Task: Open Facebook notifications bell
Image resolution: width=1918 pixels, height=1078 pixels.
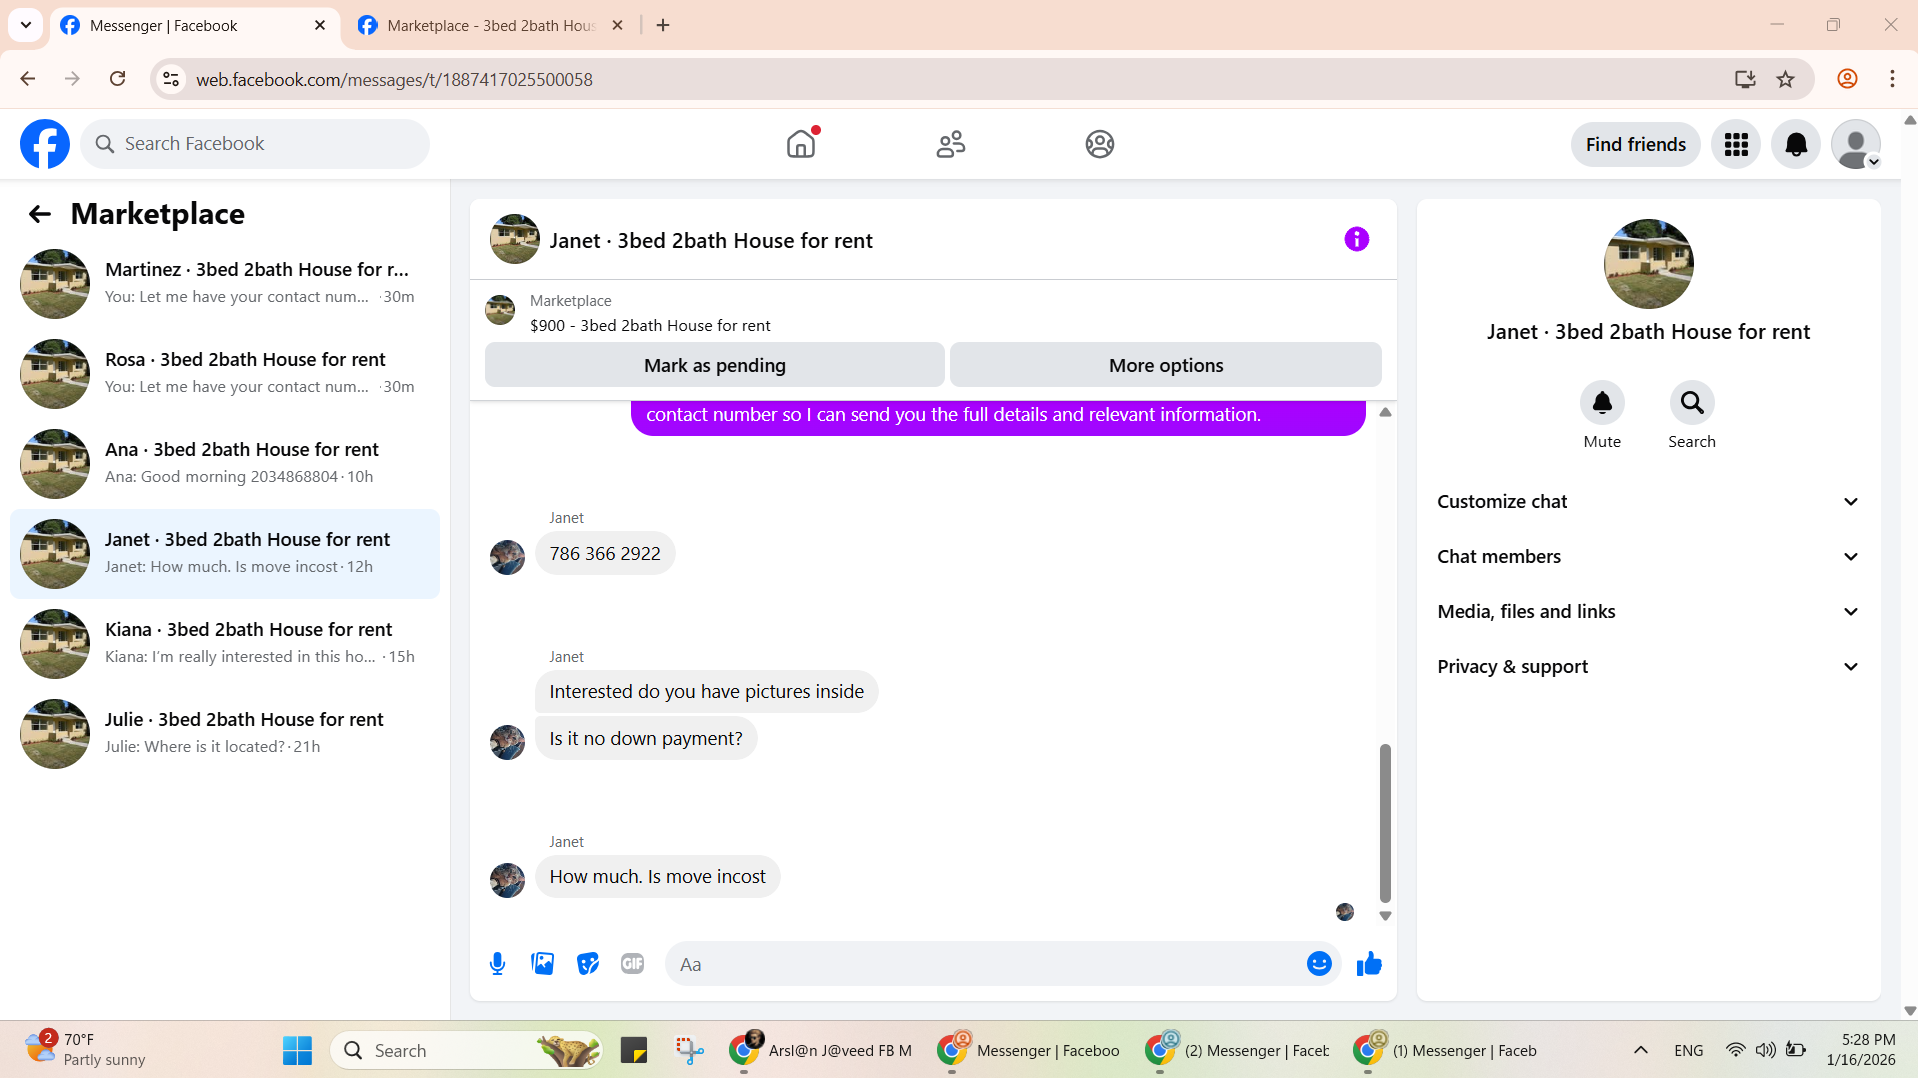Action: pyautogui.click(x=1796, y=145)
